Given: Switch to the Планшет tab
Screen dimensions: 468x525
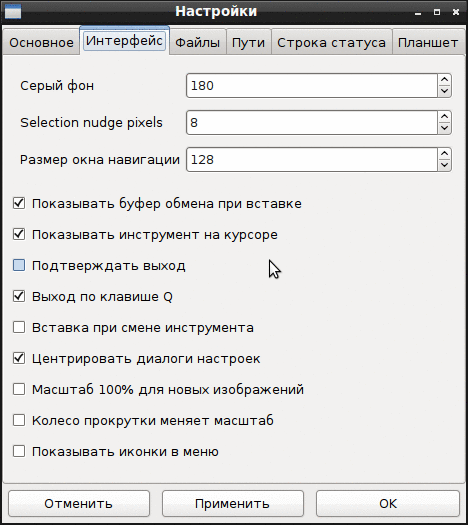Looking at the screenshot, I should point(428,43).
